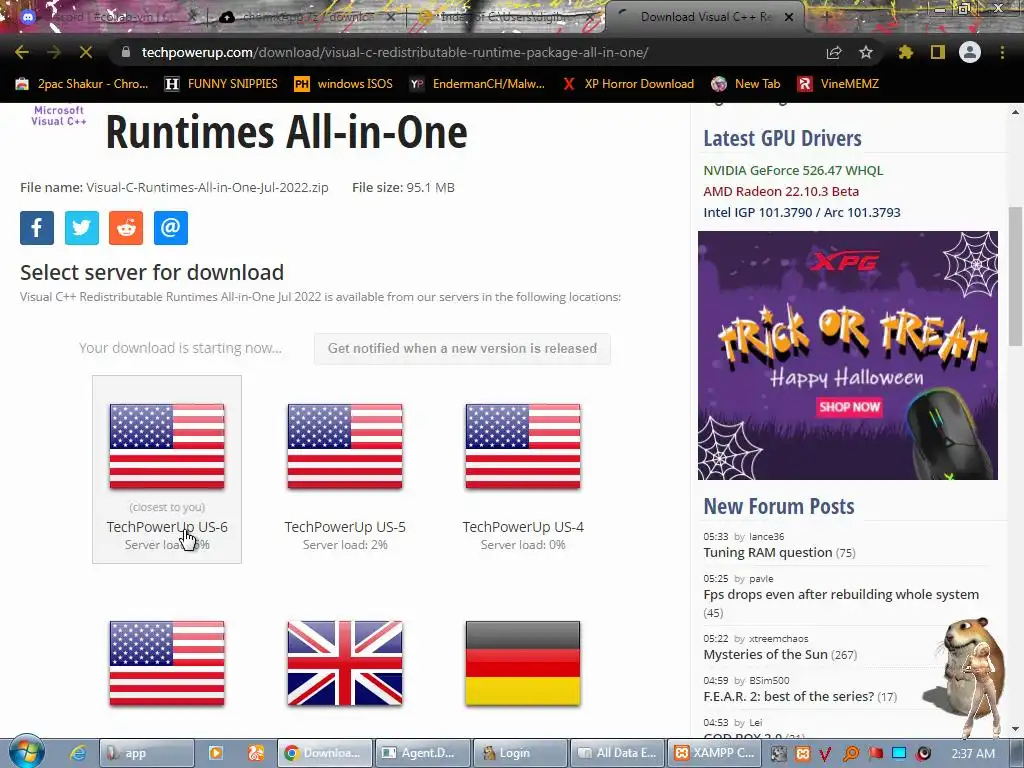
Task: Open EndermanCH/Malw... bookmark
Action: [x=477, y=84]
